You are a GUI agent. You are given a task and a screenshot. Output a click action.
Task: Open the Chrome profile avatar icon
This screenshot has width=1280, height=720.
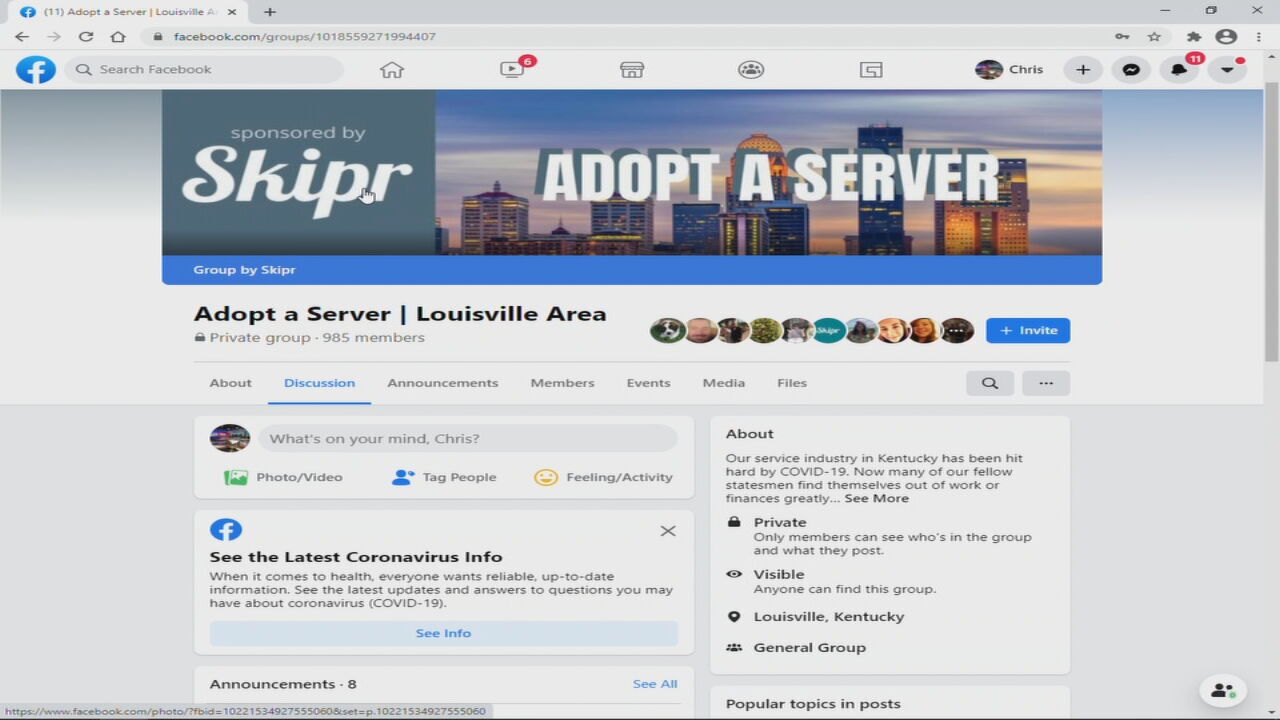tap(1226, 36)
